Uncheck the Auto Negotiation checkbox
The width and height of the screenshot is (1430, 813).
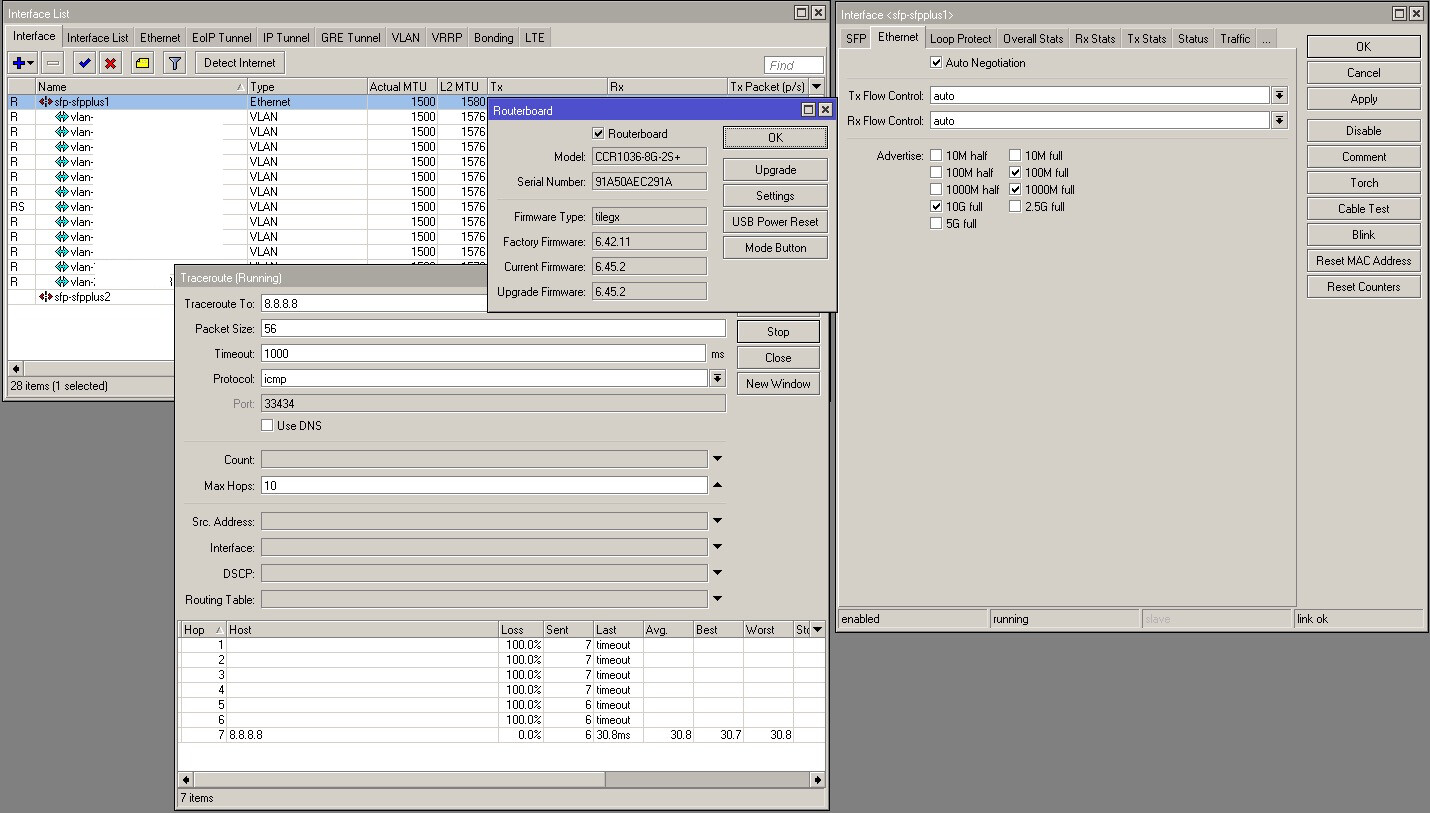[936, 63]
